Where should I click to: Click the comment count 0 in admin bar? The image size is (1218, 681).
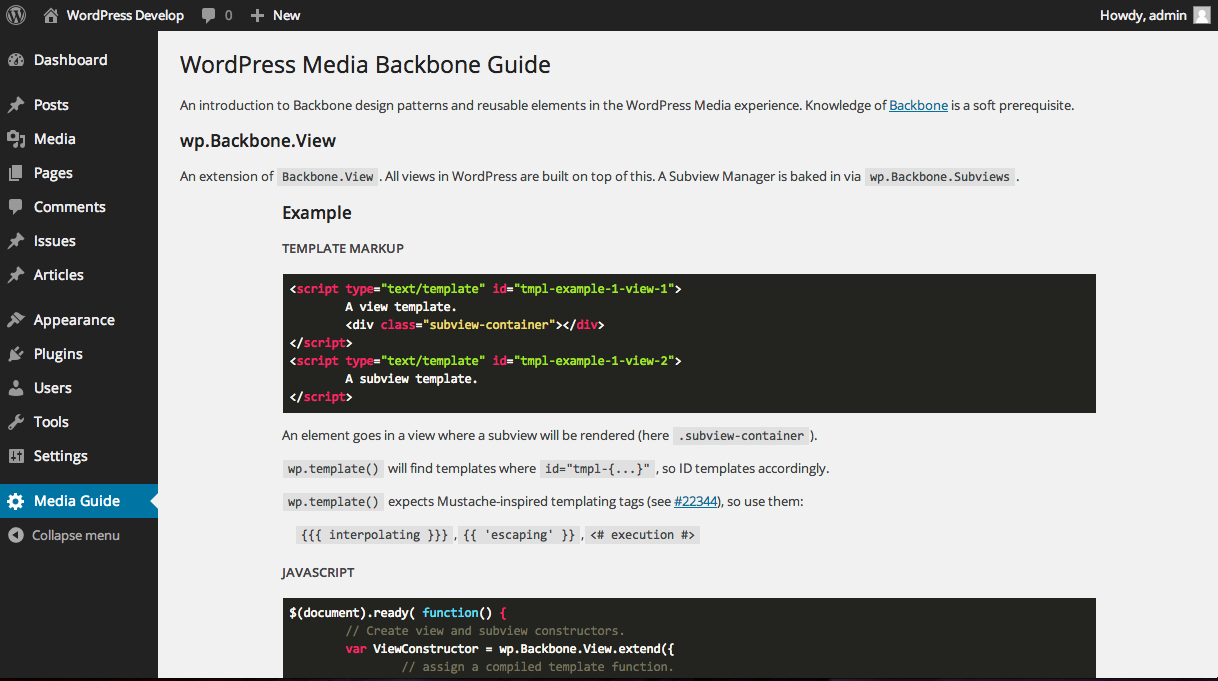point(228,15)
